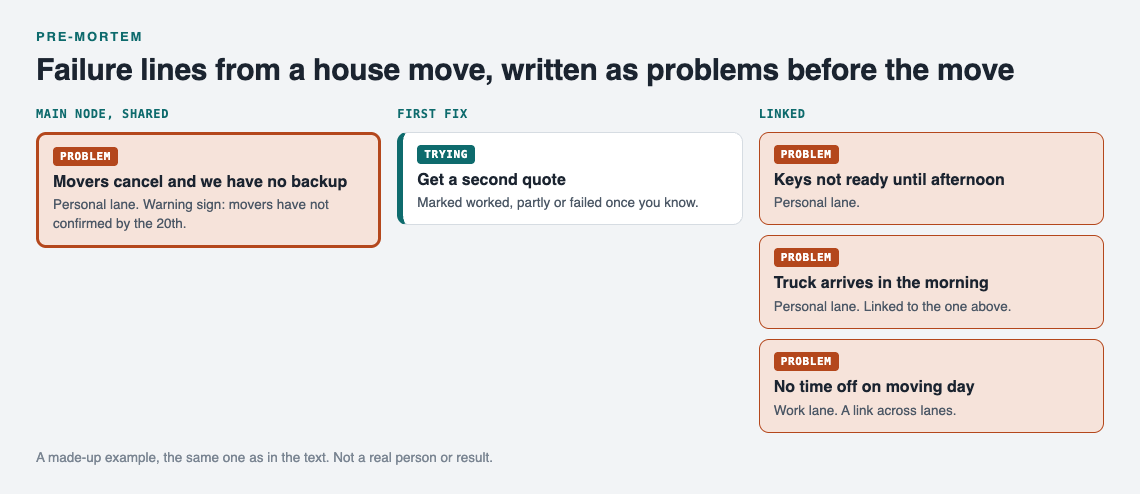Click the 'PRE-MORTEM' label
This screenshot has height=494, width=1140.
point(89,36)
